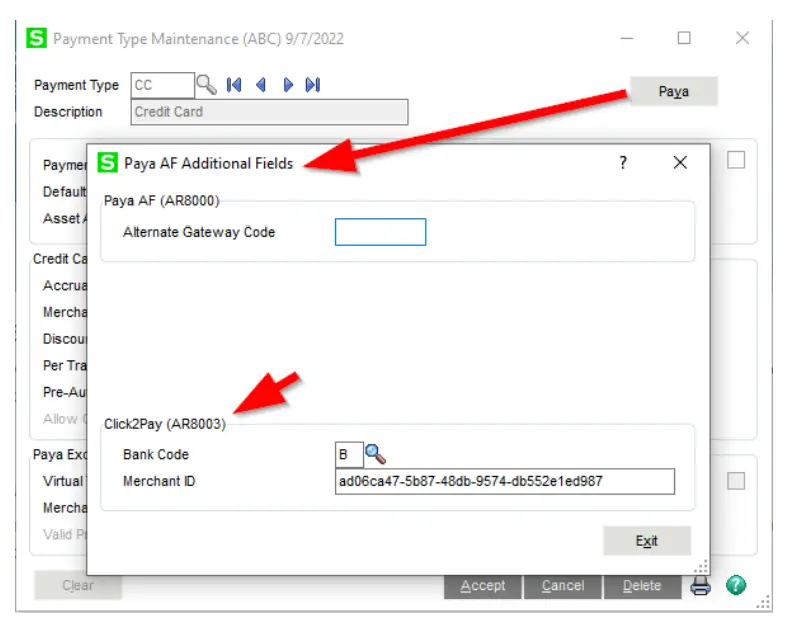Viewport: 792px width, 633px height.
Task: Focus the Alternate Gateway Code field
Action: pos(380,232)
